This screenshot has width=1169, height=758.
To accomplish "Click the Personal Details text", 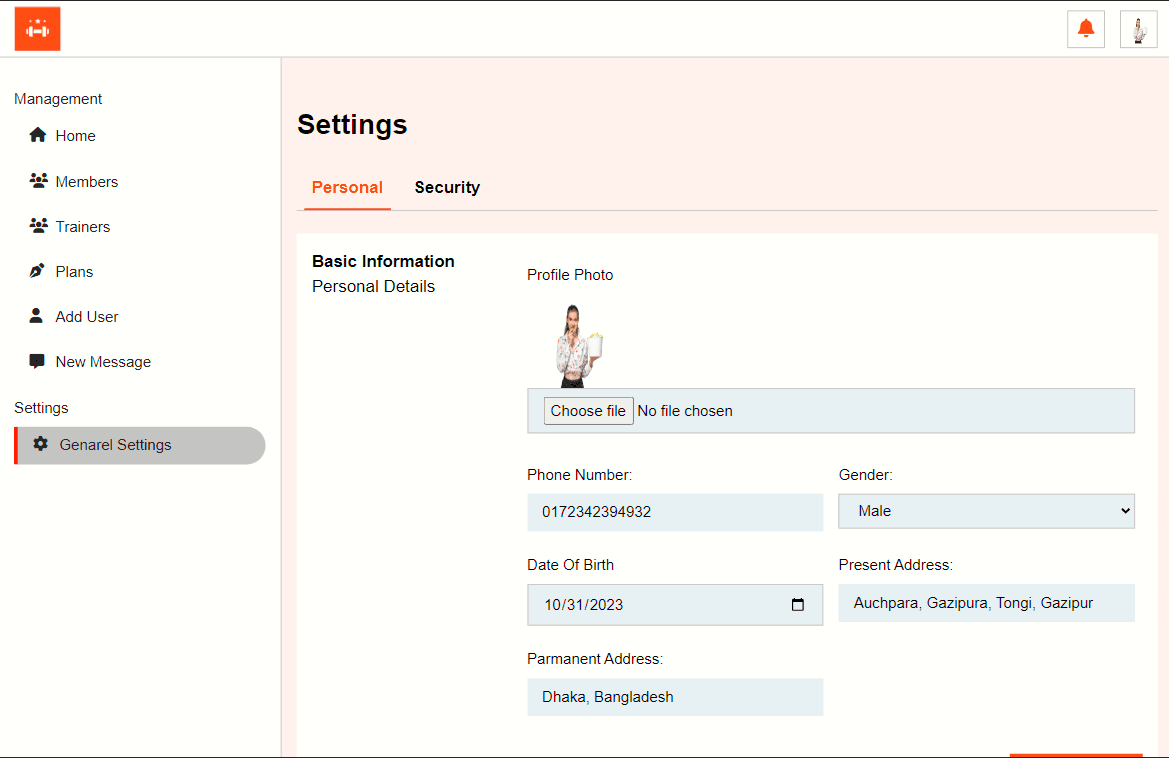I will 373,286.
